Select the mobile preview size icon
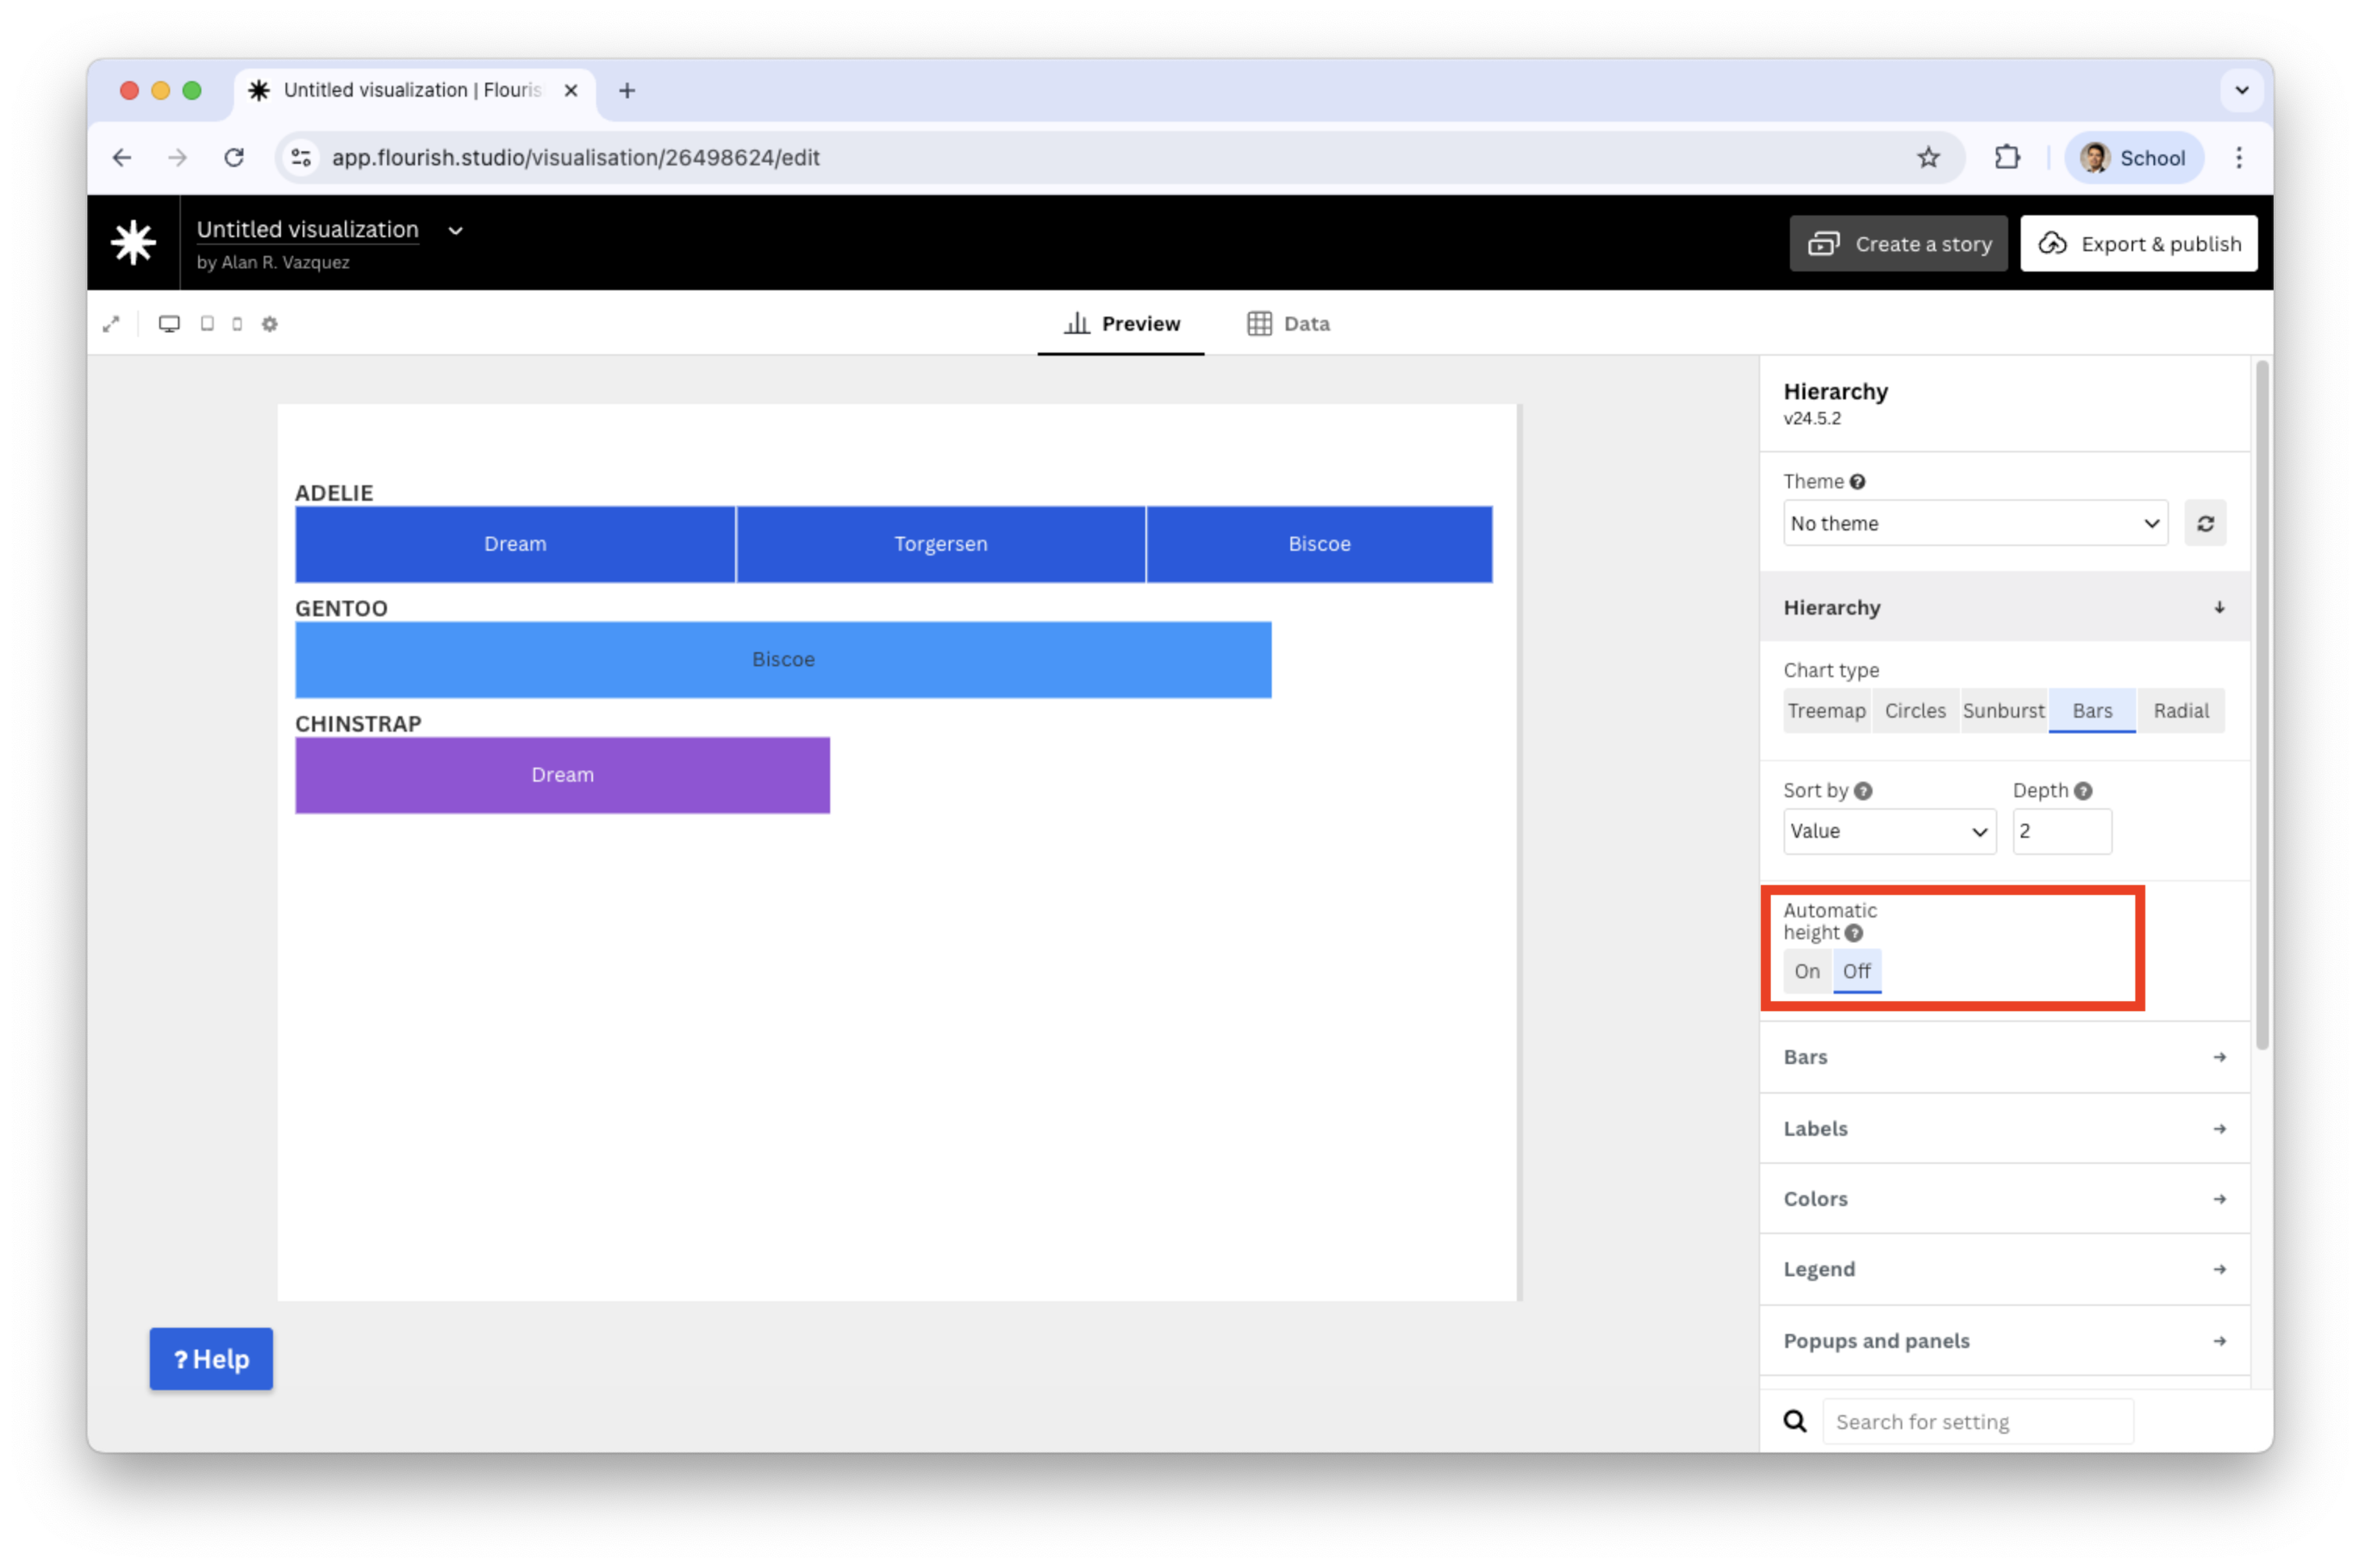Screen dimensions: 2361x1568 point(237,324)
